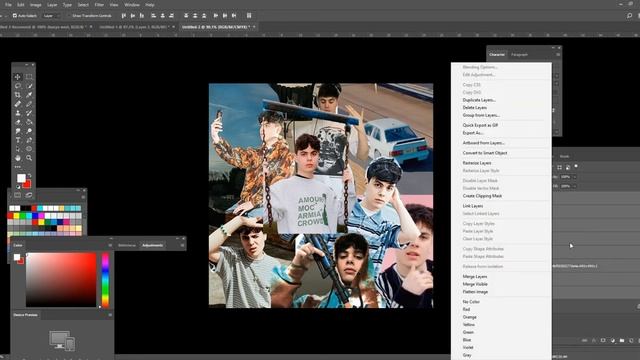Select the Crop tool
This screenshot has height=360, width=640.
pyautogui.click(x=18, y=95)
